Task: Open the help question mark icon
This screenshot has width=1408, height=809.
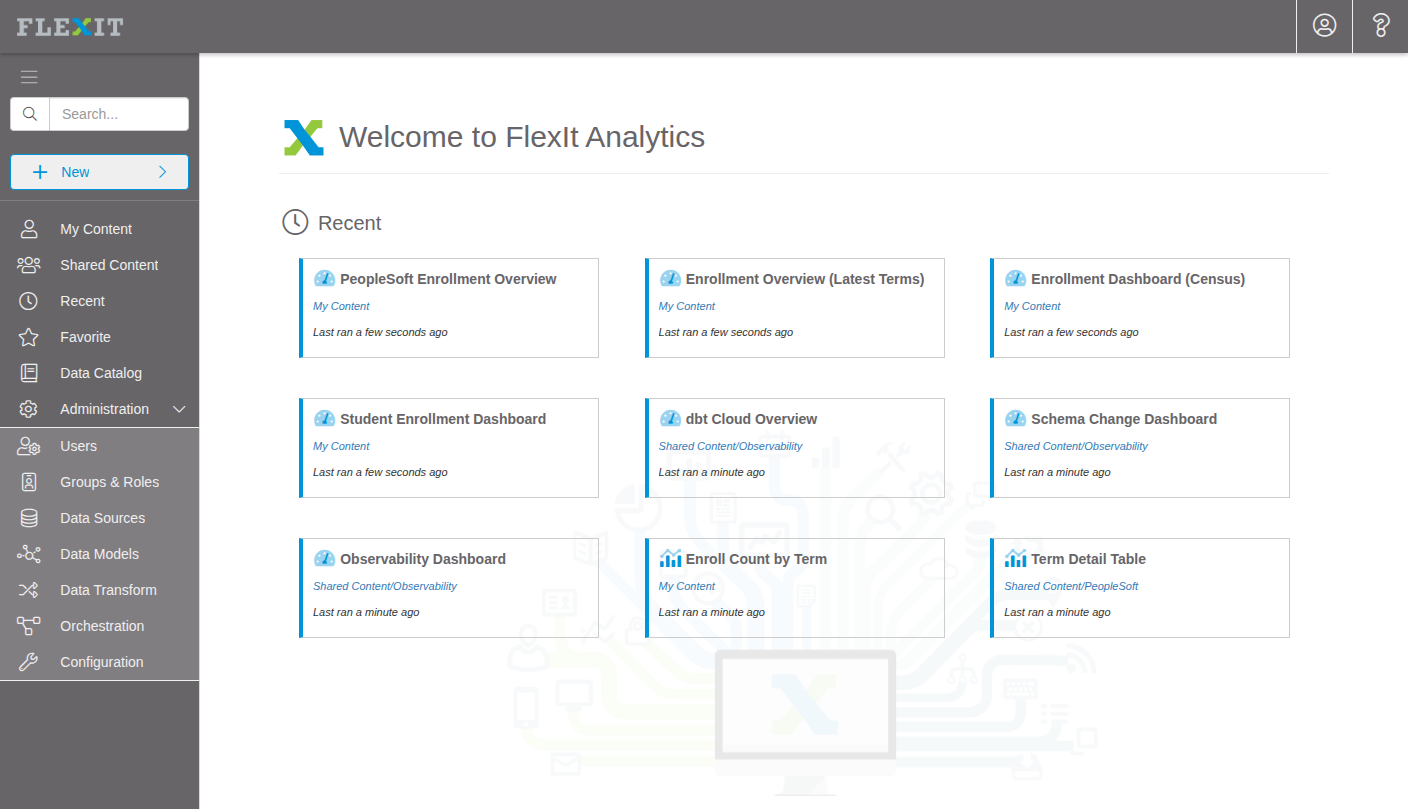Action: tap(1381, 26)
